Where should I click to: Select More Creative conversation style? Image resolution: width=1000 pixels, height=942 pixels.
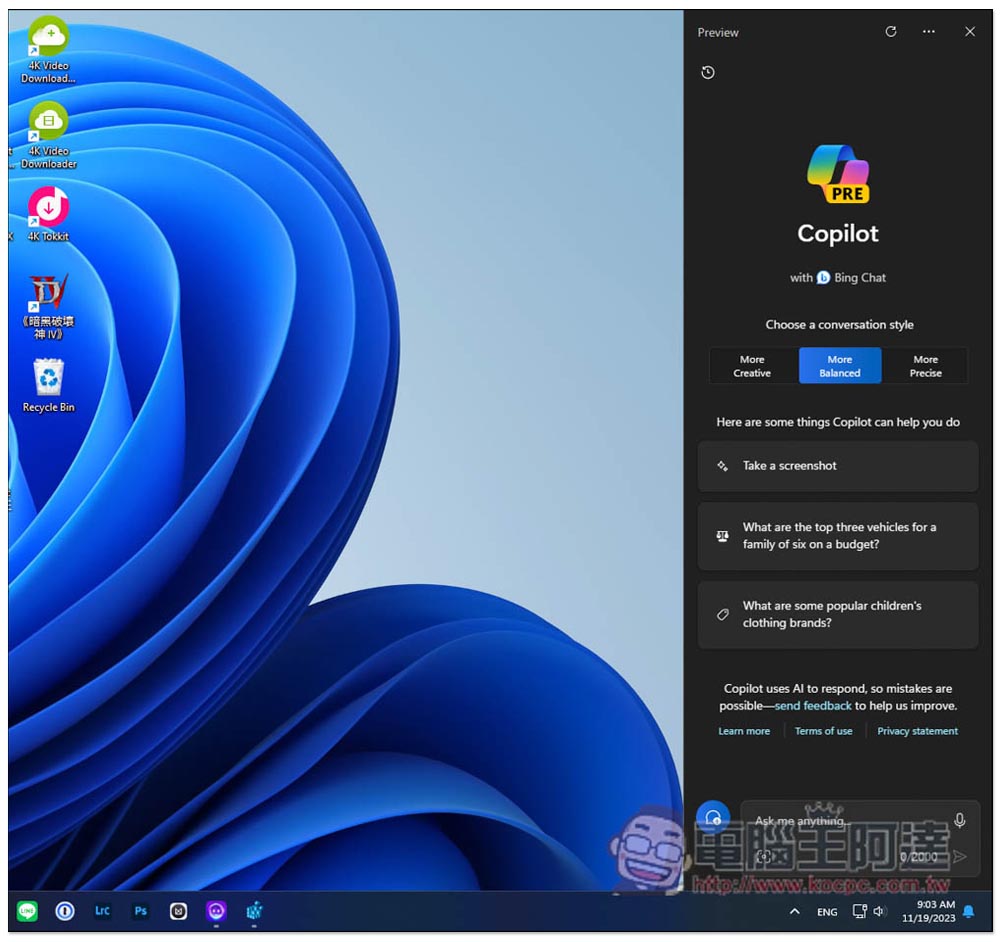coord(752,366)
